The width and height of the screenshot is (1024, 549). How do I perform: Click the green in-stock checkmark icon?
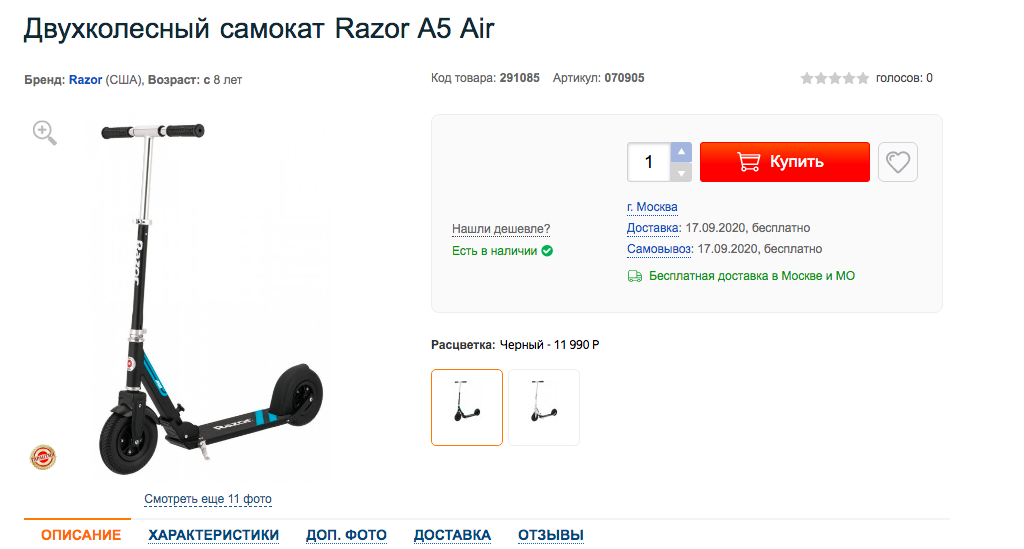pos(547,251)
